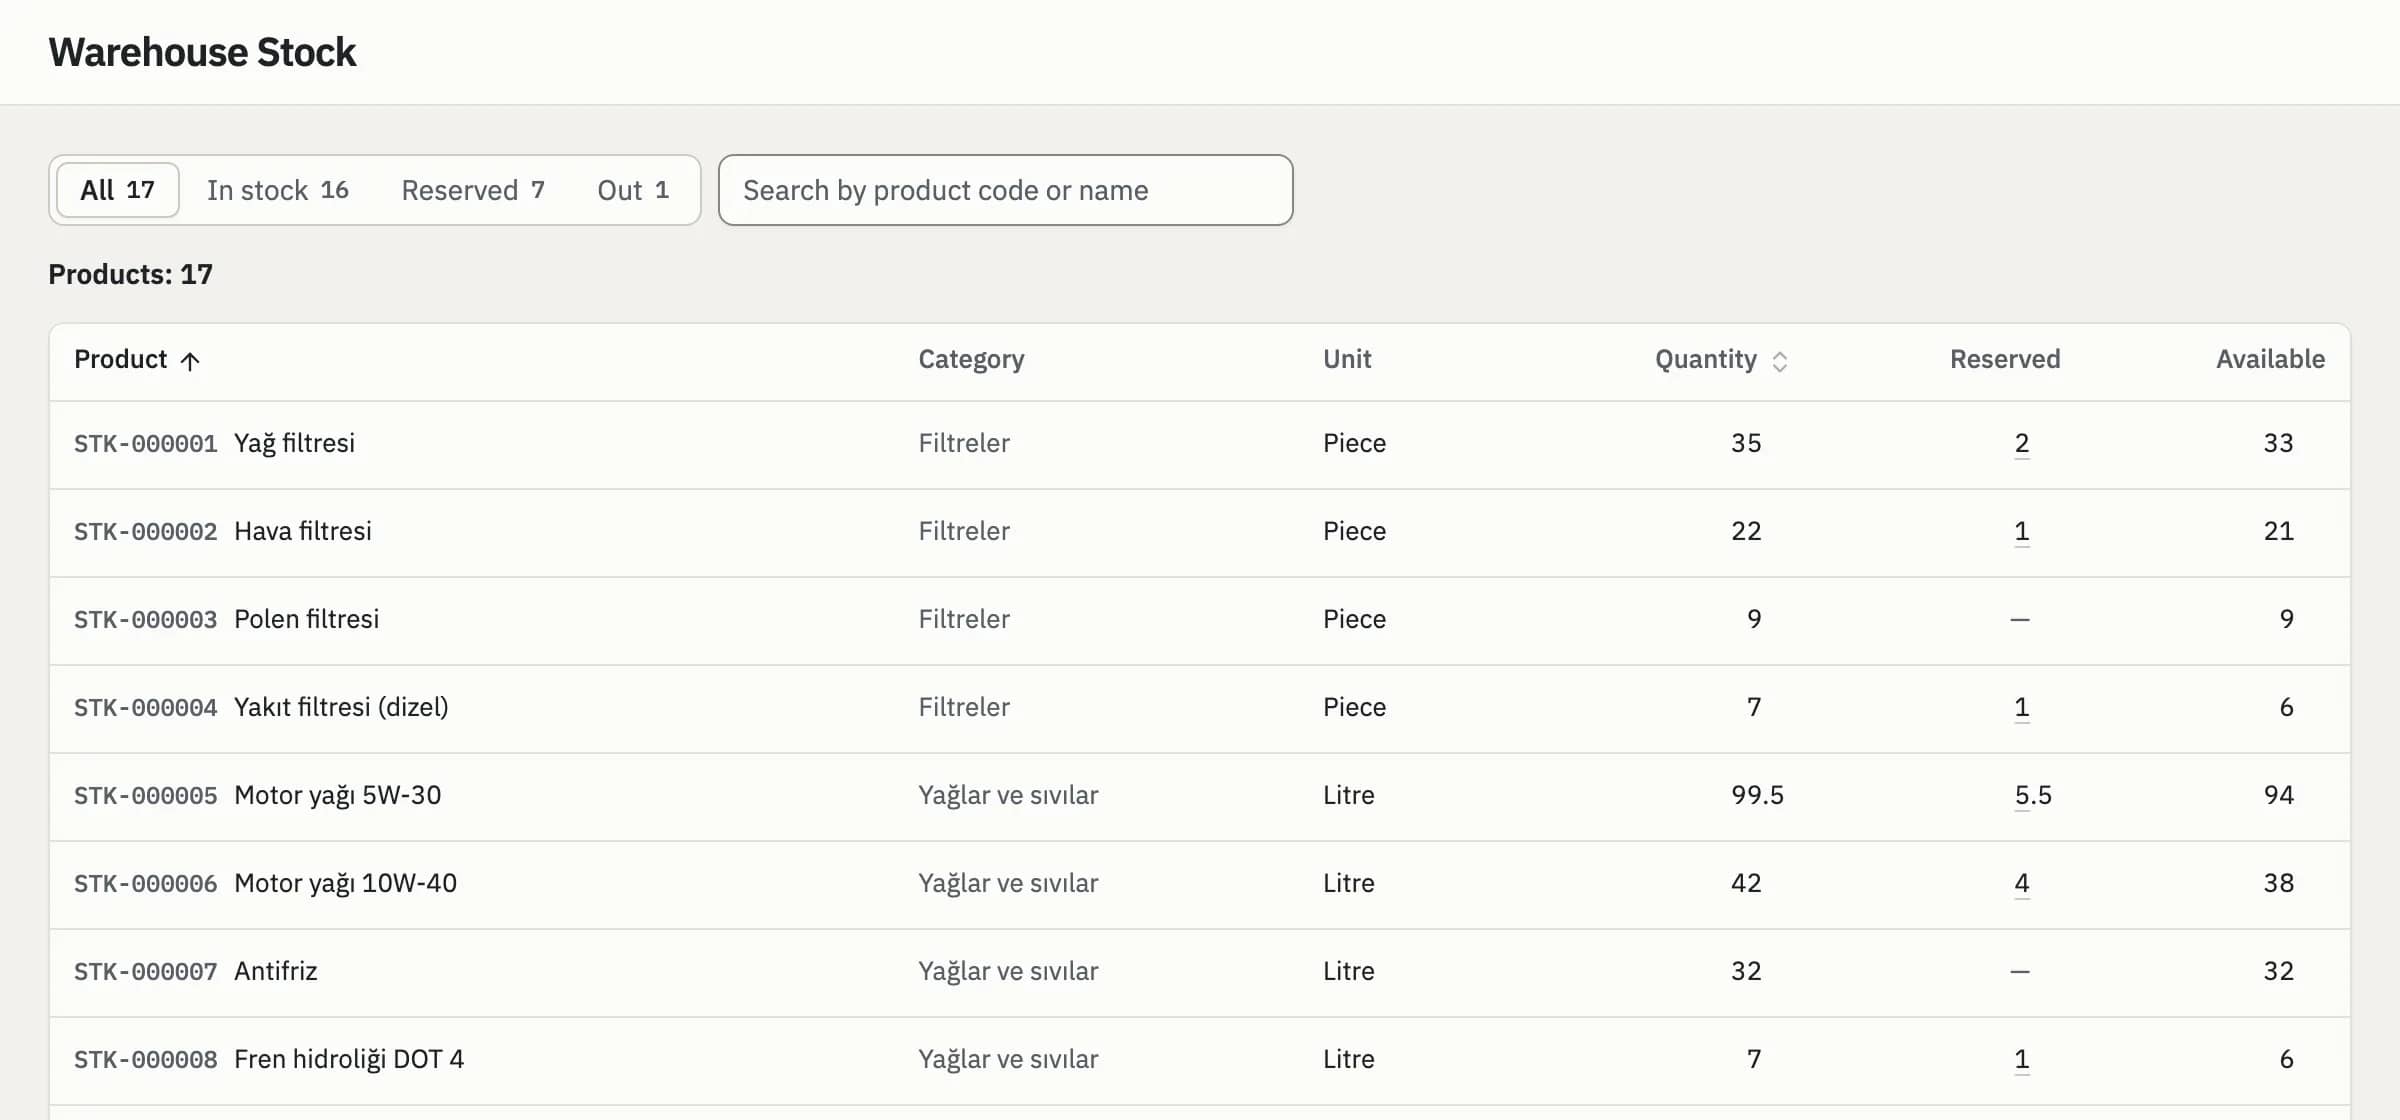Switch to the In stock 16 tab
This screenshot has height=1120, width=2400.
[x=278, y=190]
